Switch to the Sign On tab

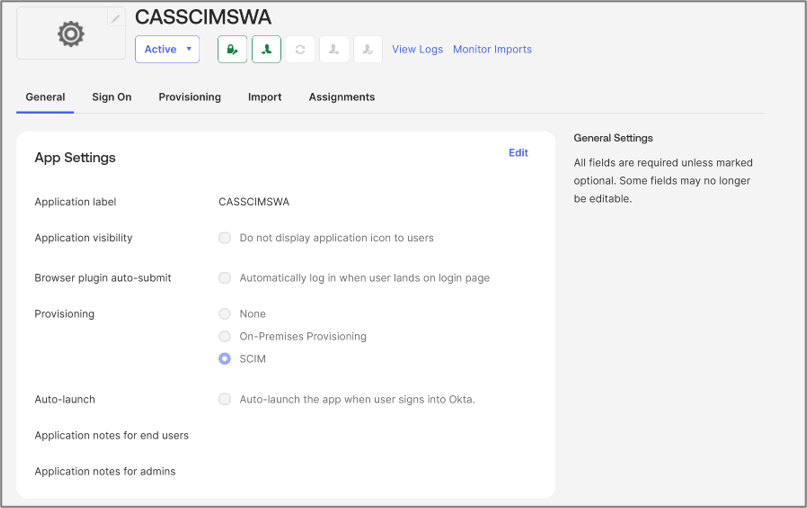pos(112,97)
